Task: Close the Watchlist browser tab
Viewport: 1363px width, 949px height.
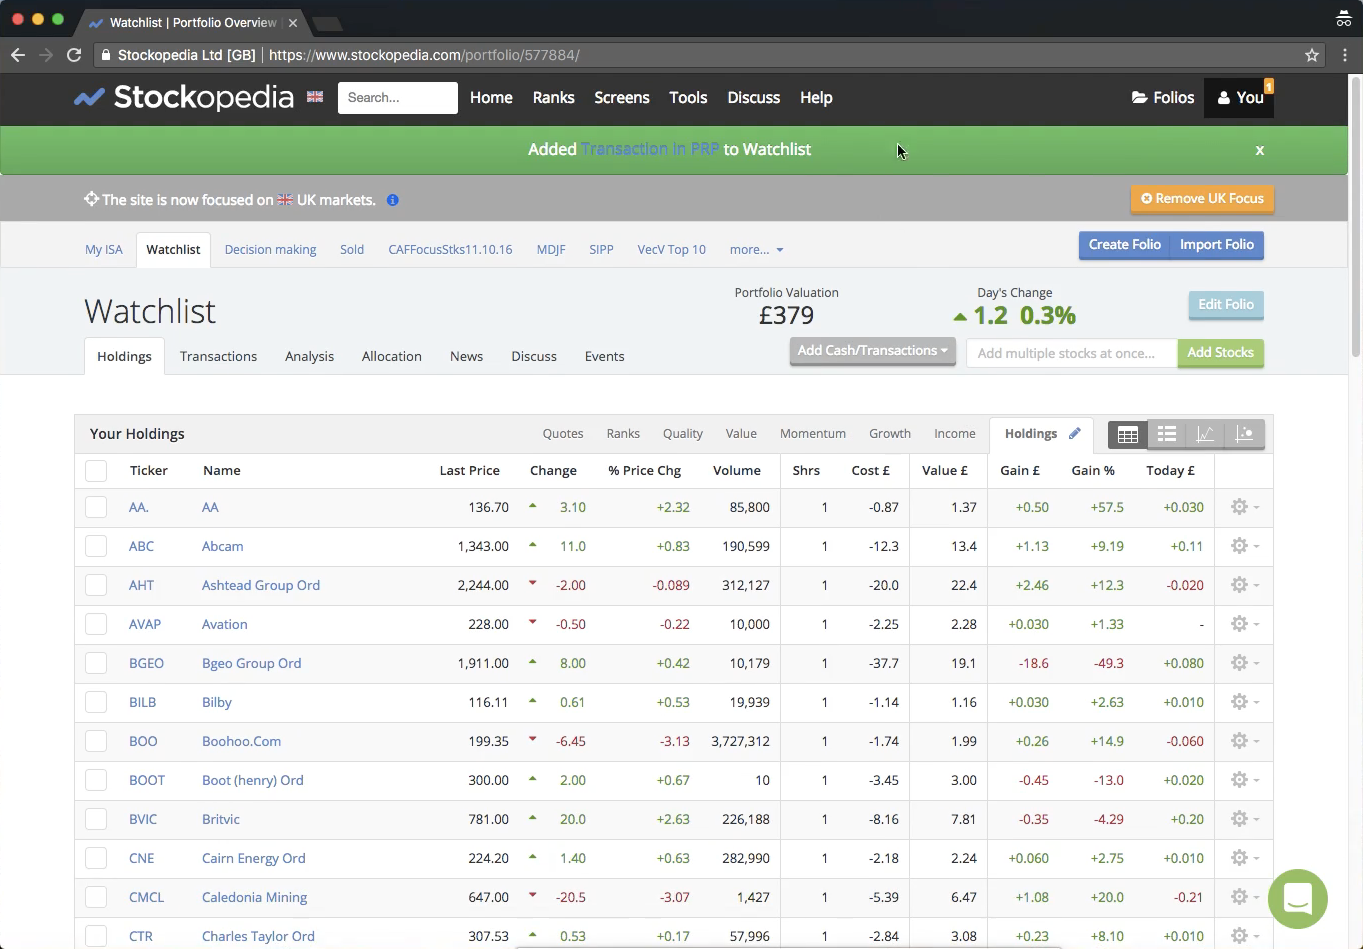Action: pyautogui.click(x=293, y=22)
